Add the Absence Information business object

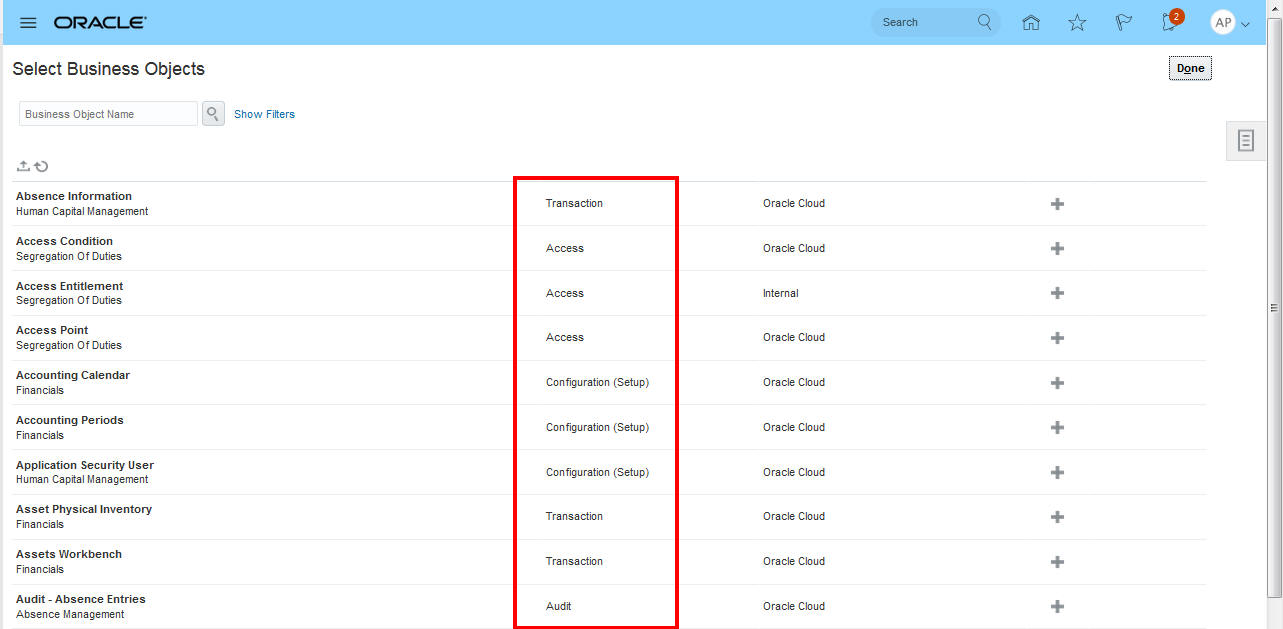(1057, 203)
